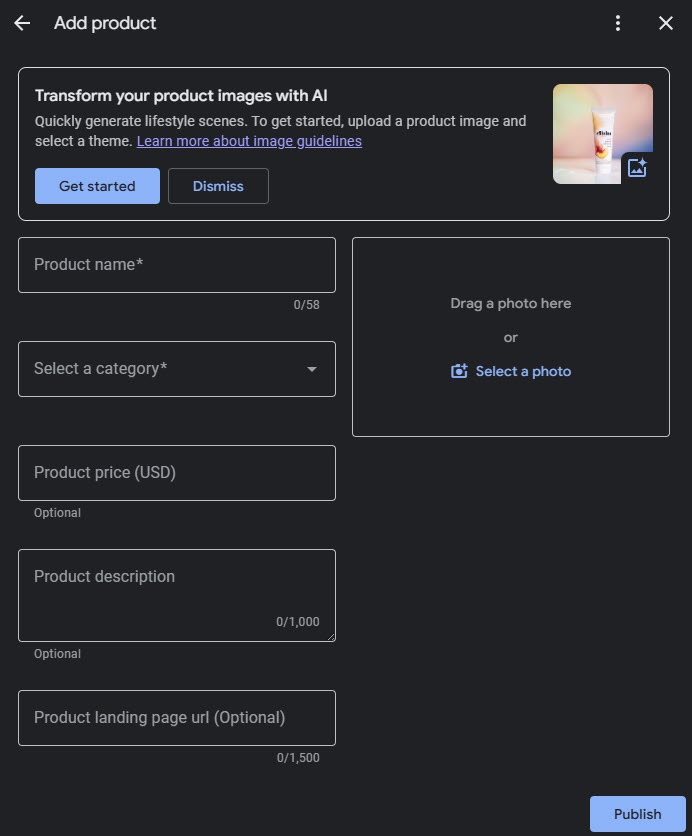Click the back arrow beside Add product
Image resolution: width=692 pixels, height=836 pixels.
point(22,23)
